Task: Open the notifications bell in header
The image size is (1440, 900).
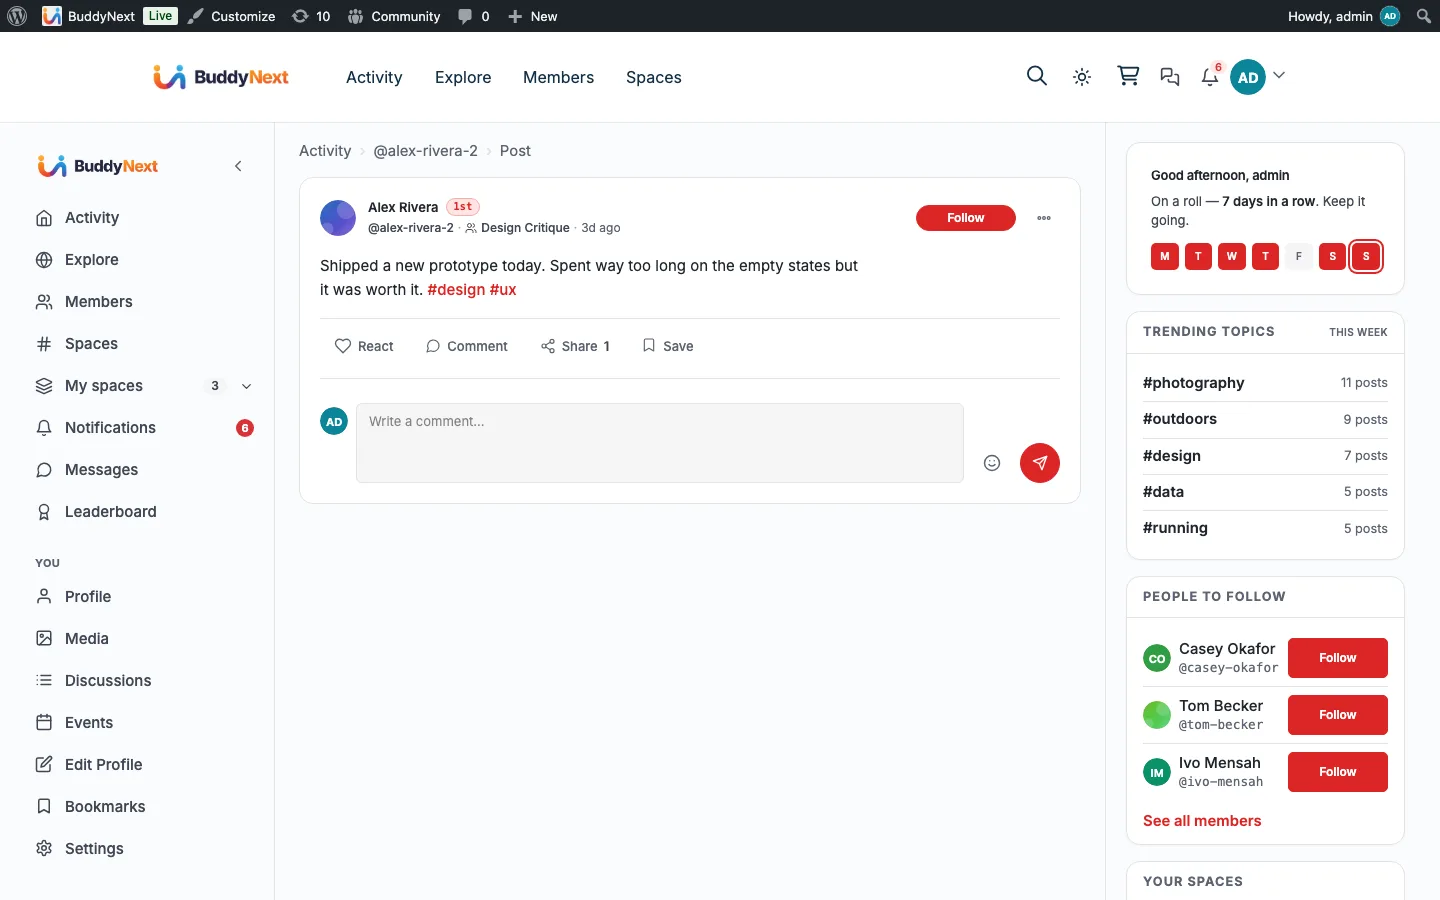Action: [1210, 77]
